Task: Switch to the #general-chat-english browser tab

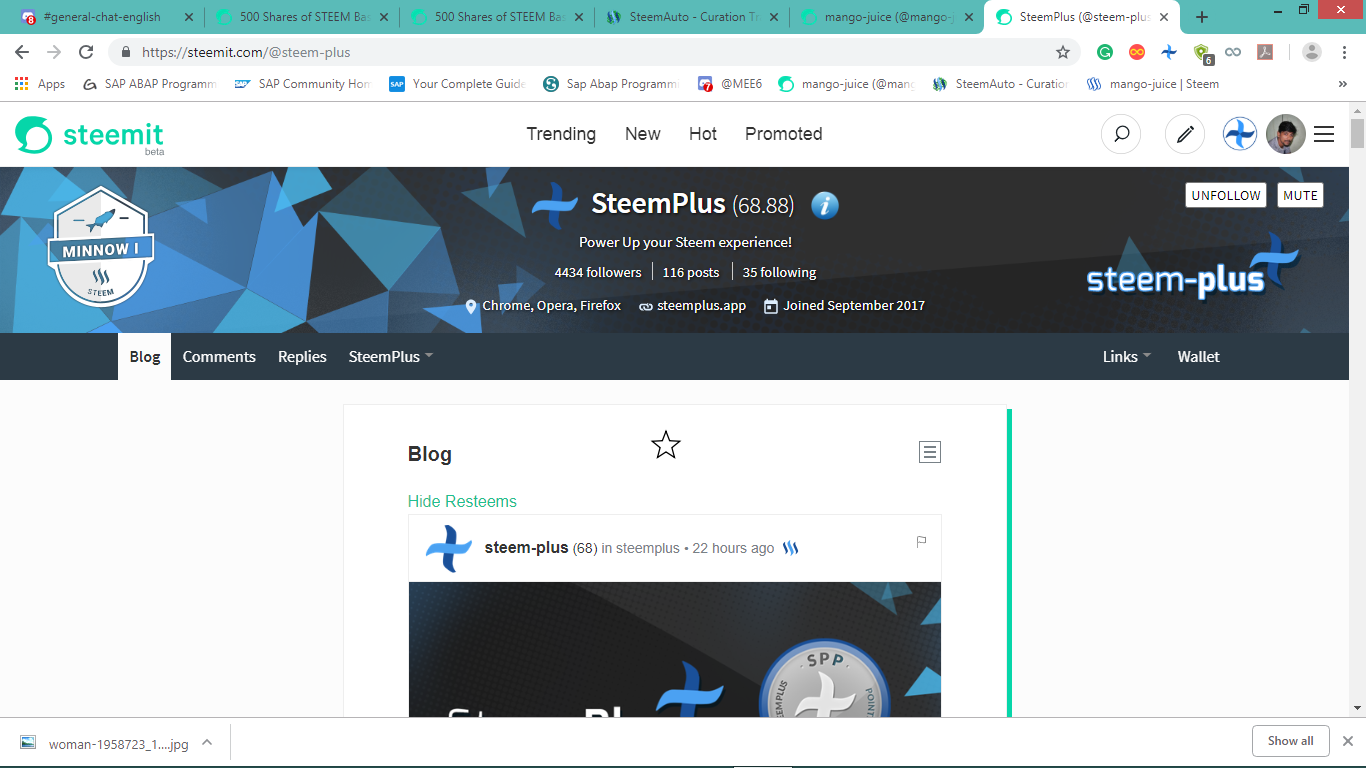Action: click(106, 17)
